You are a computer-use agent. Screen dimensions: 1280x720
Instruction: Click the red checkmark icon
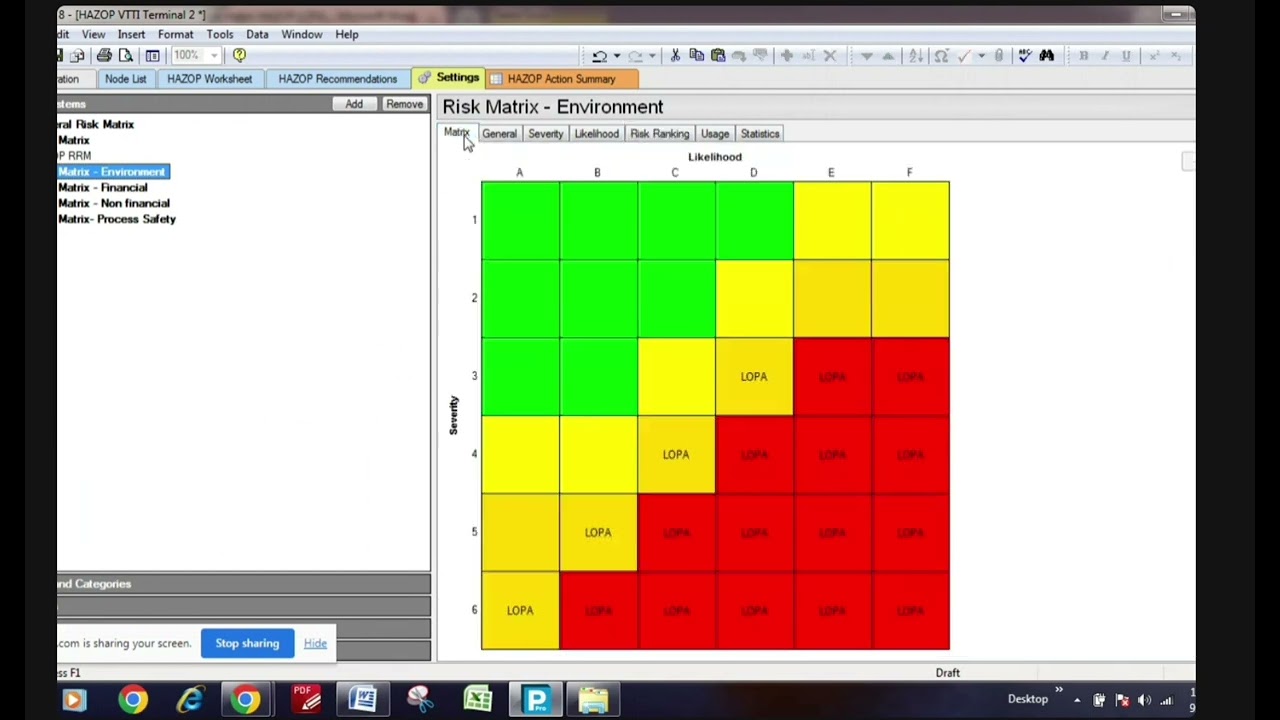[x=964, y=56]
